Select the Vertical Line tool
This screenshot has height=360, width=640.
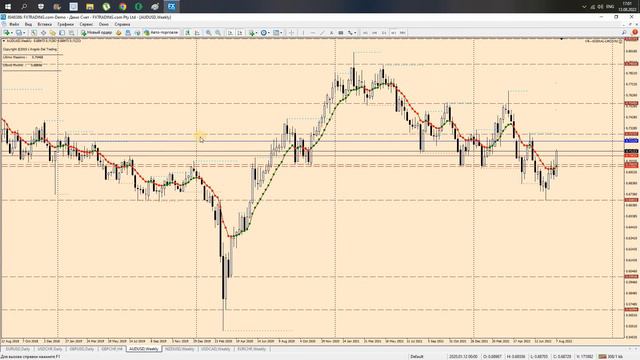303,33
